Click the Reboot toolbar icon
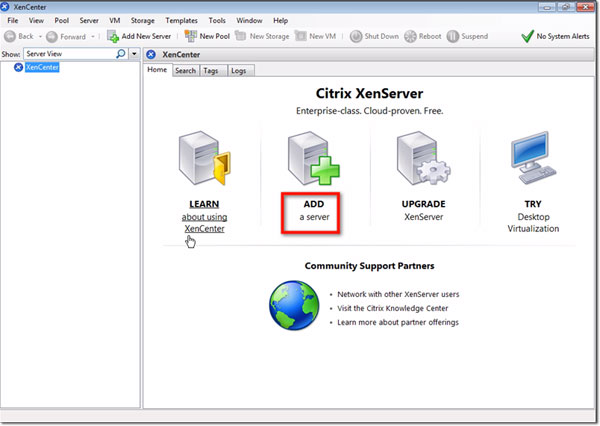This screenshot has height=426, width=600. (410, 36)
